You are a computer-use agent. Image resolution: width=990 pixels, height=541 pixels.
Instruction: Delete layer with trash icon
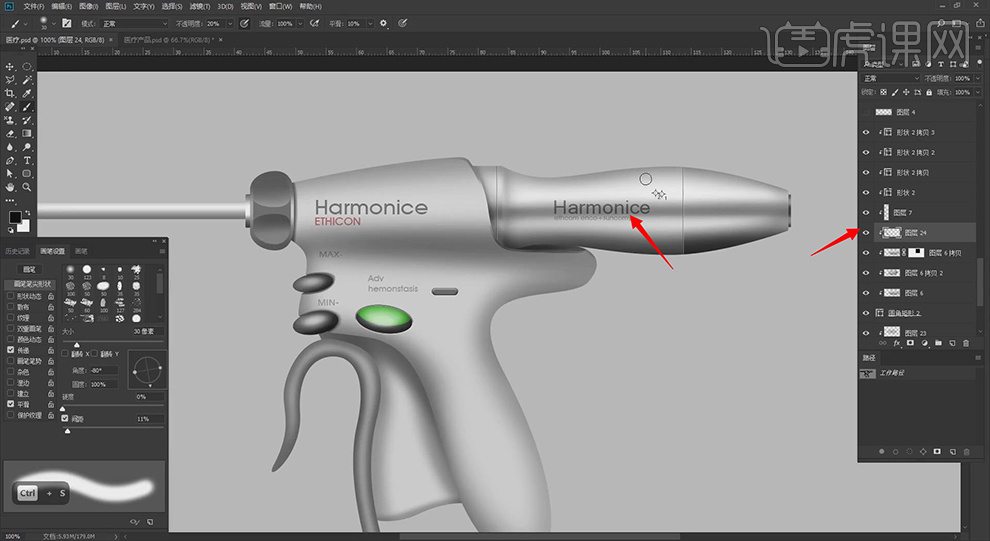(965, 343)
